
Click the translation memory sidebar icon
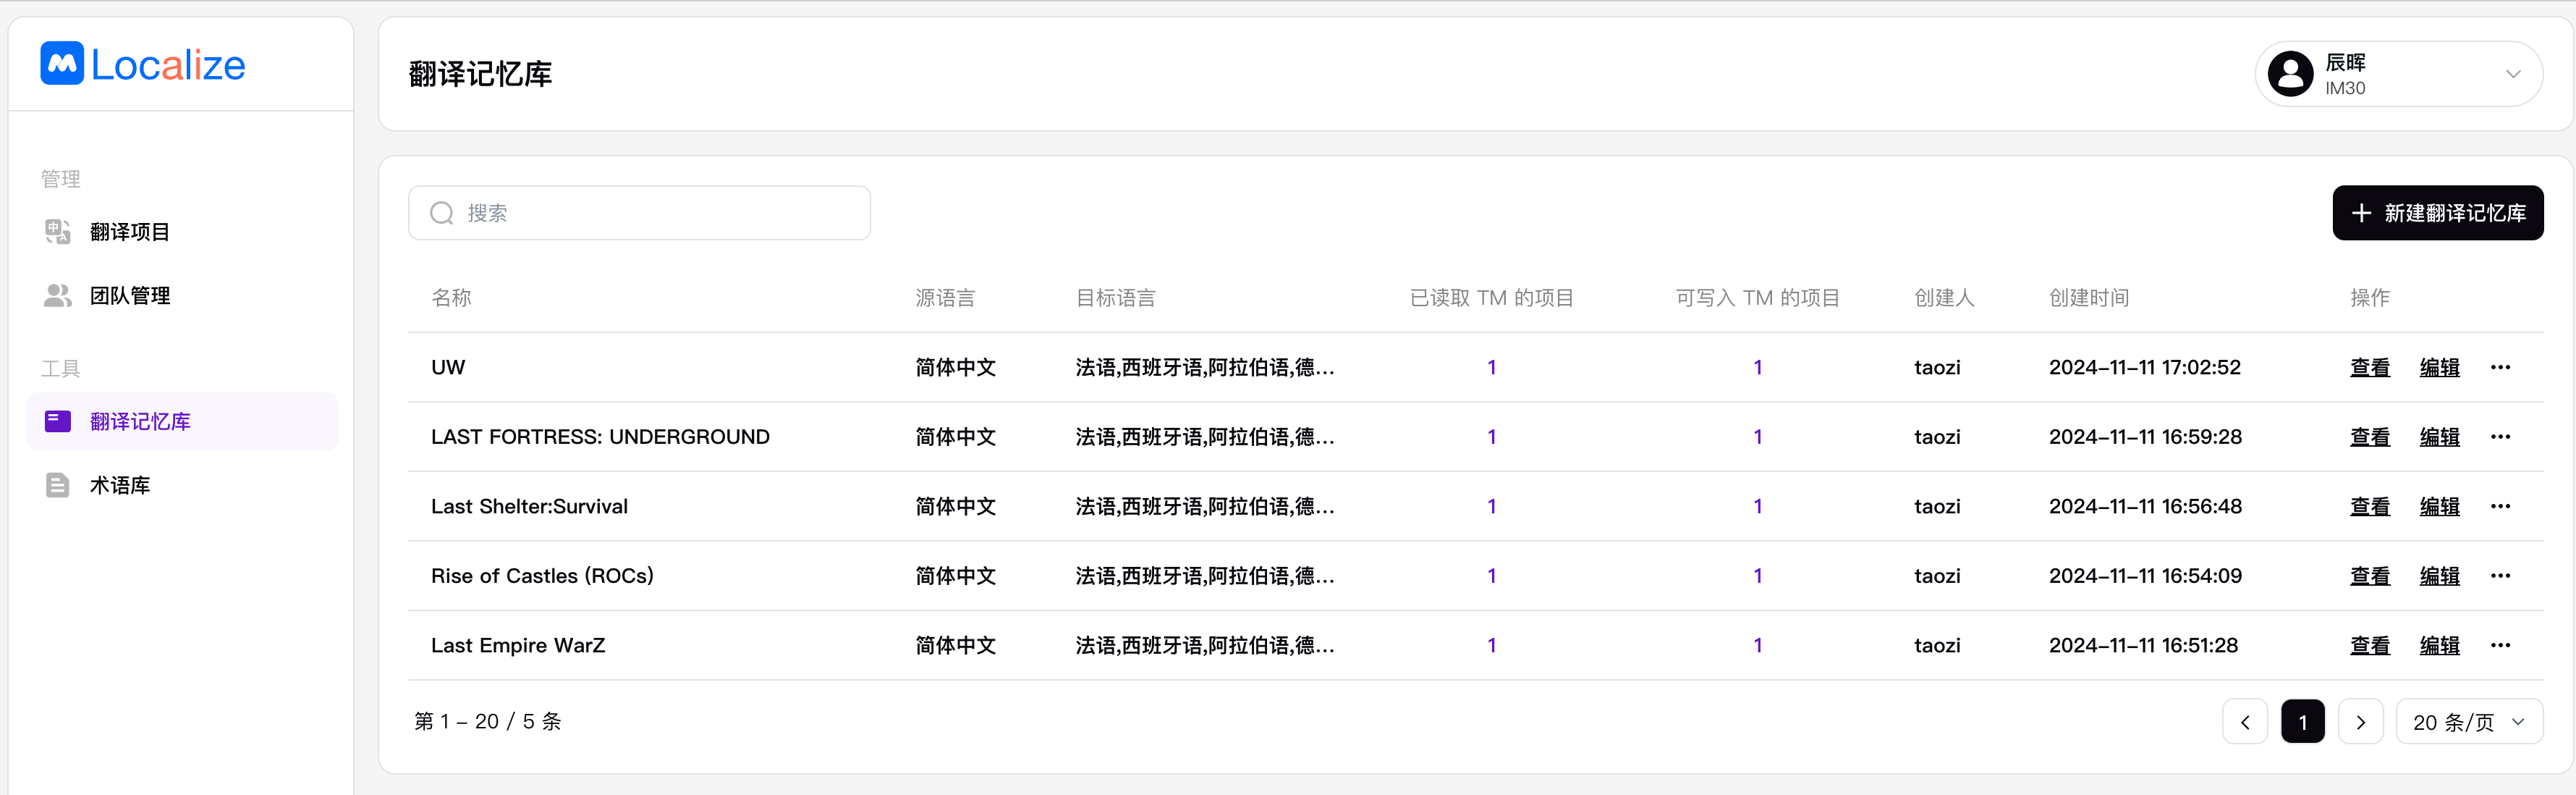tap(57, 421)
